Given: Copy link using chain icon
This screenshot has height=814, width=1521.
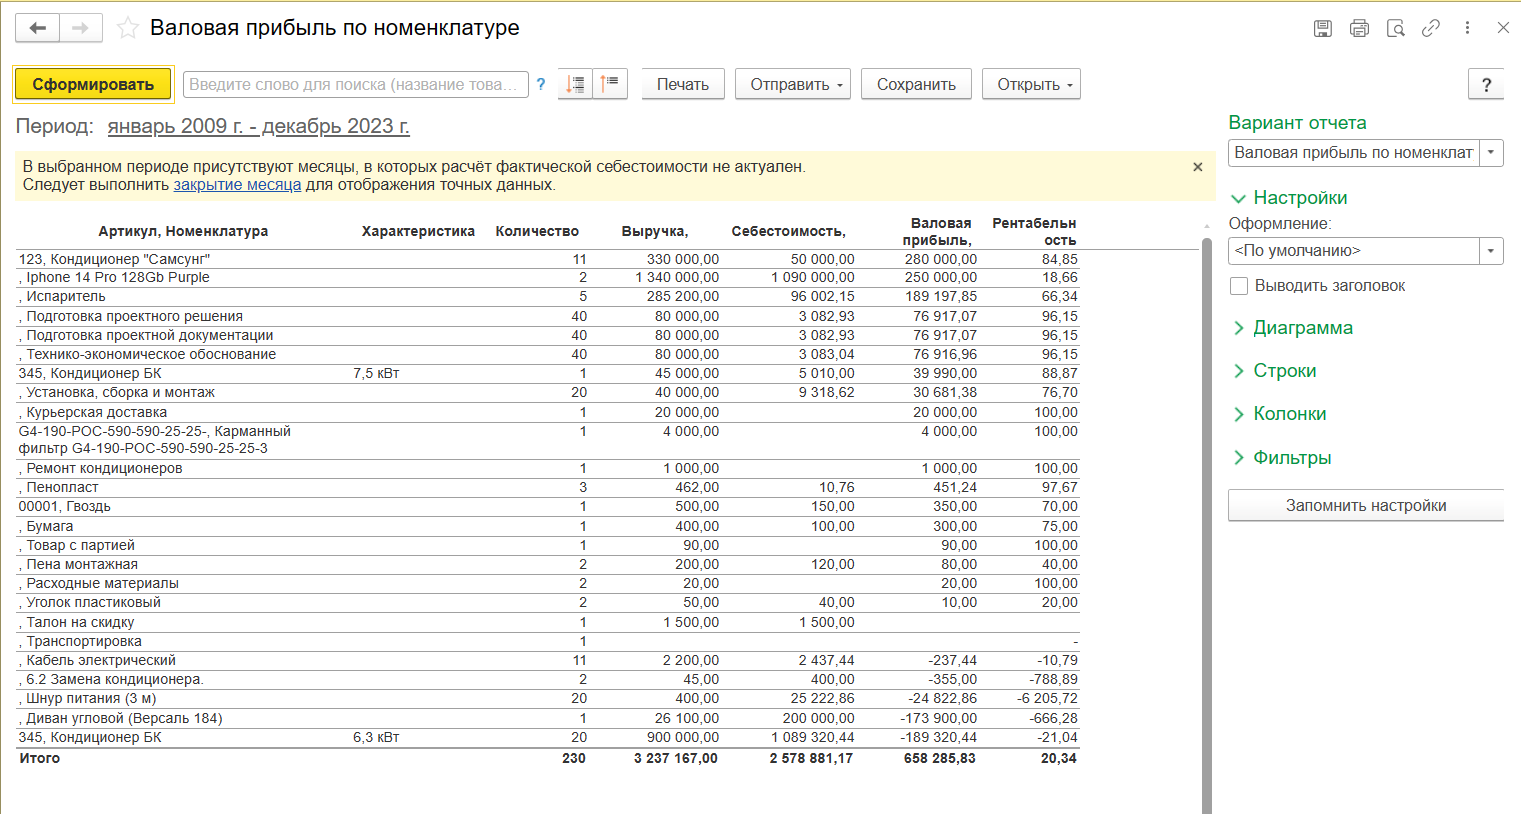Looking at the screenshot, I should click(1431, 28).
